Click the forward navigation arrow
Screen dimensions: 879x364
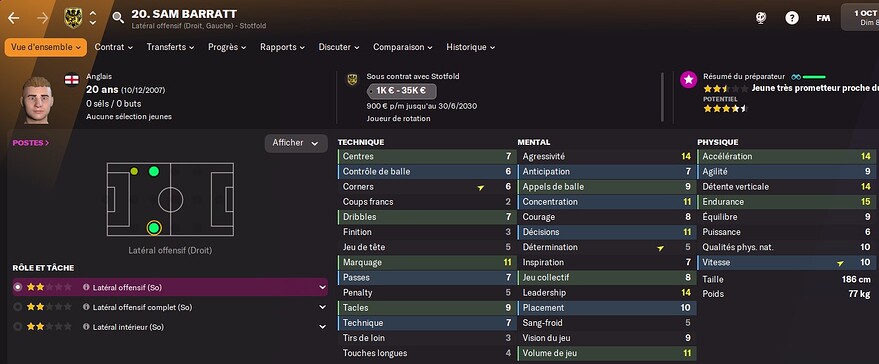[43, 18]
